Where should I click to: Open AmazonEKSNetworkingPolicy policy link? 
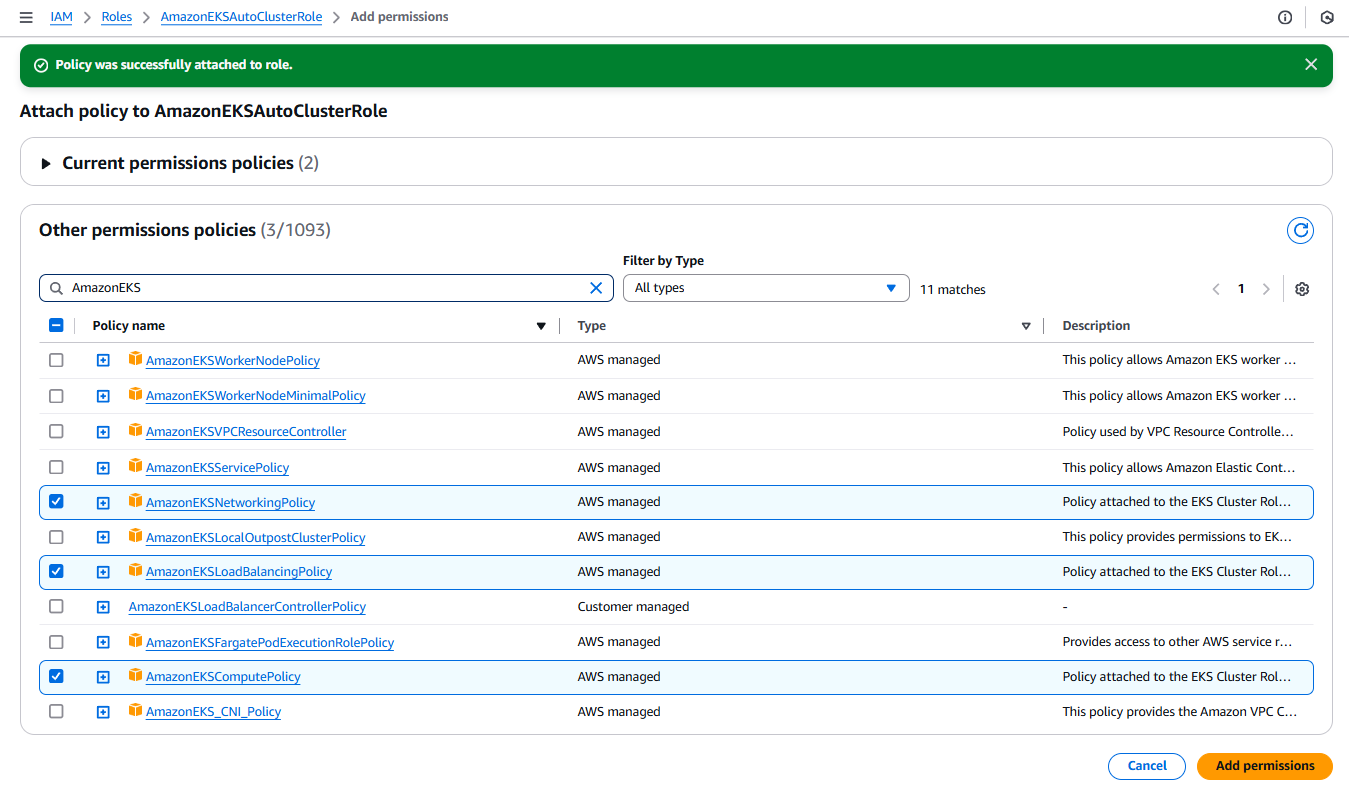click(x=230, y=503)
